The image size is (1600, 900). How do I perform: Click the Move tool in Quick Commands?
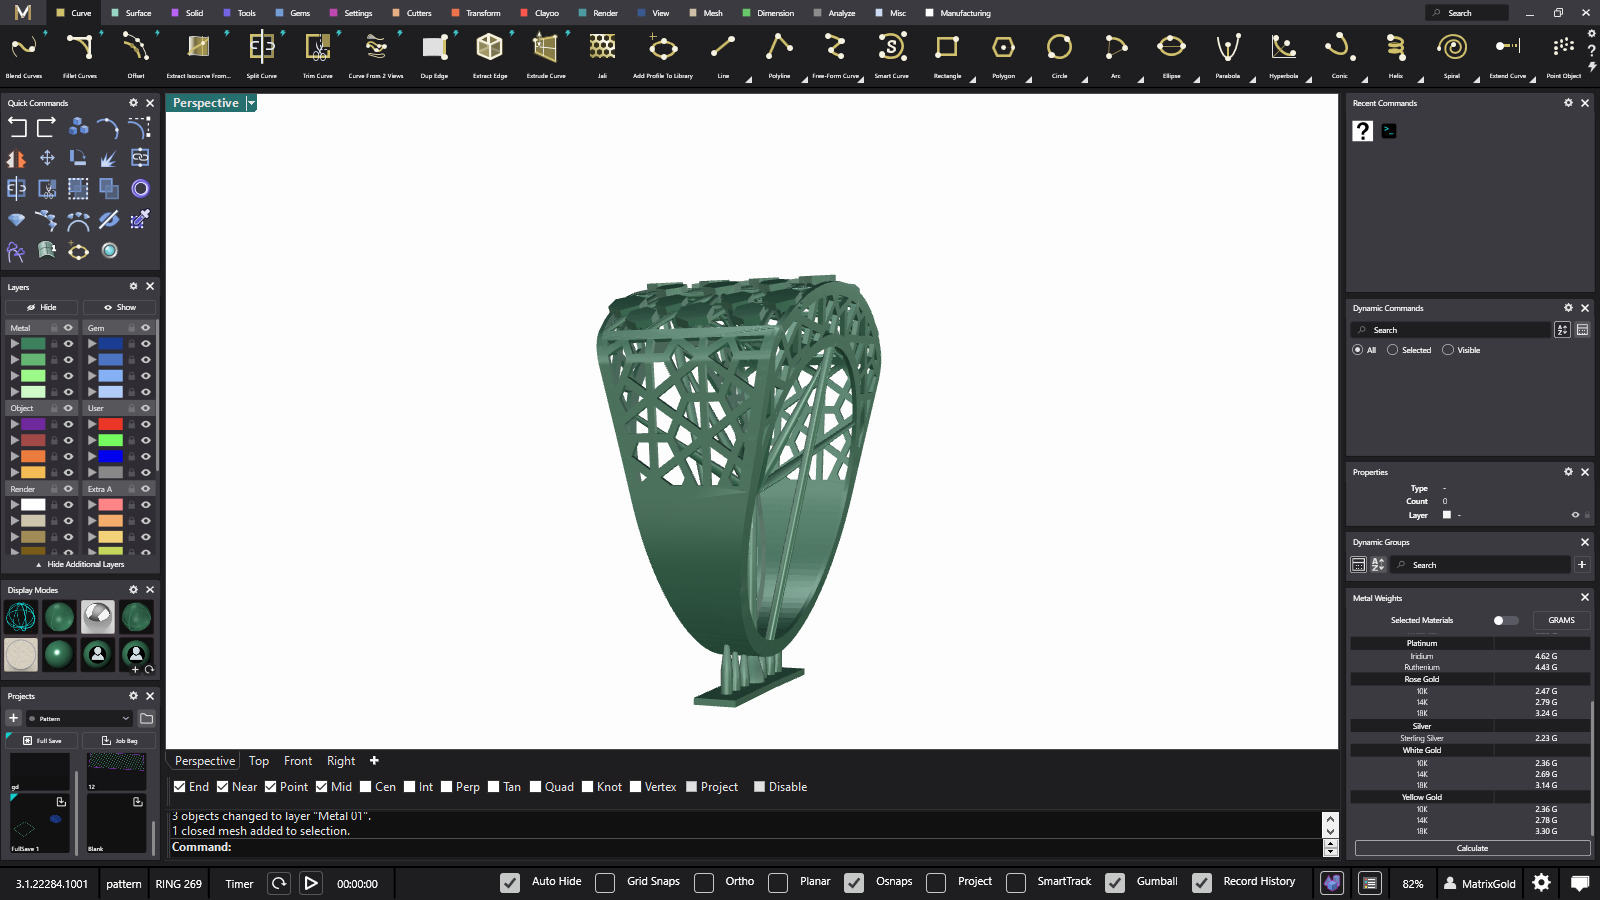(x=47, y=158)
